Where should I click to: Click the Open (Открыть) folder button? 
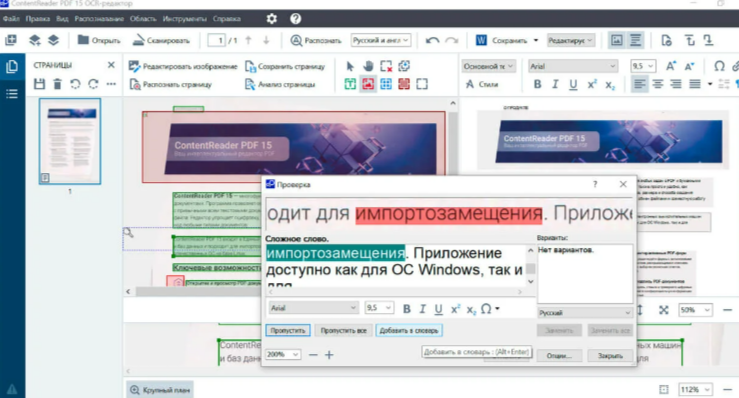point(99,41)
